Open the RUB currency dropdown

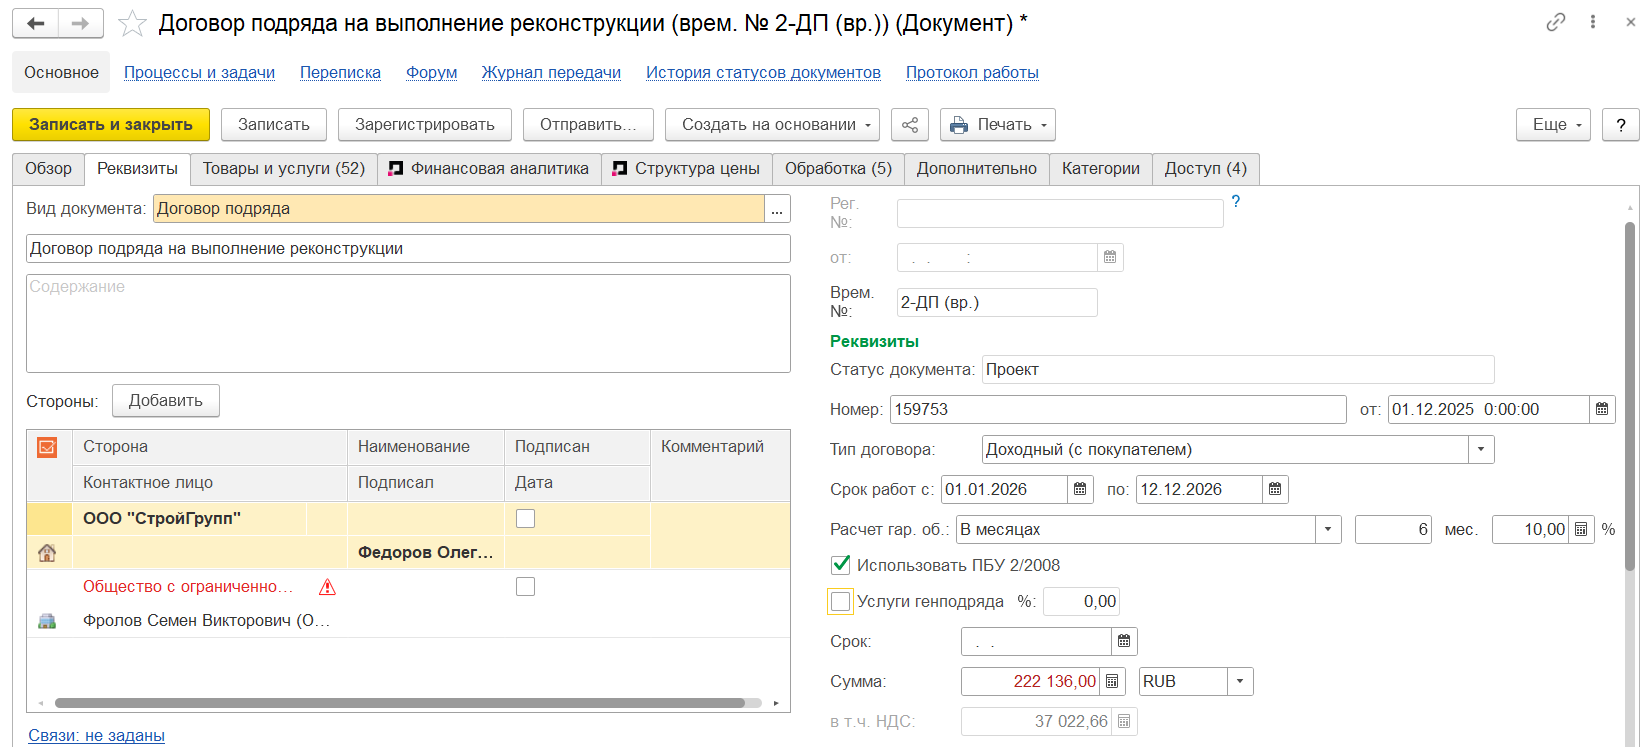1240,681
